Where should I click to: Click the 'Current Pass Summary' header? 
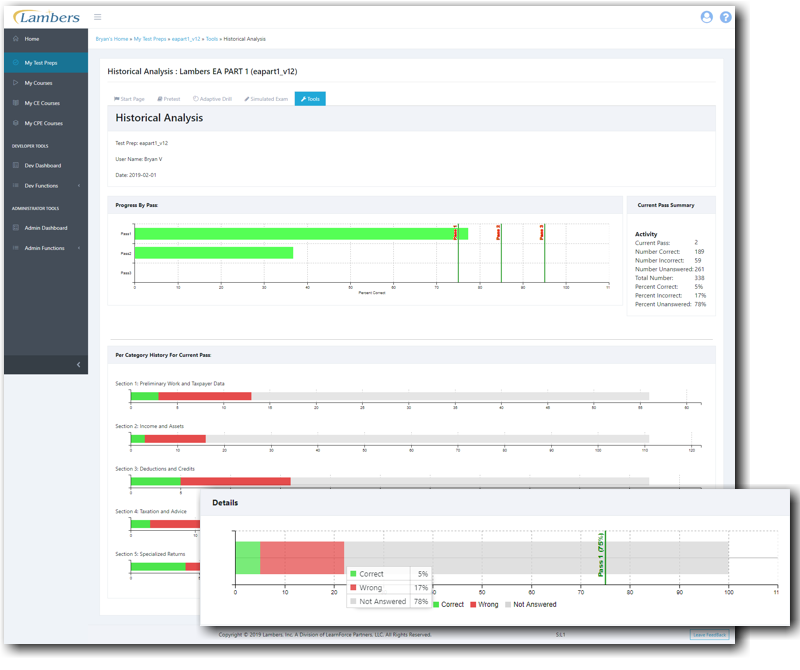pyautogui.click(x=666, y=205)
